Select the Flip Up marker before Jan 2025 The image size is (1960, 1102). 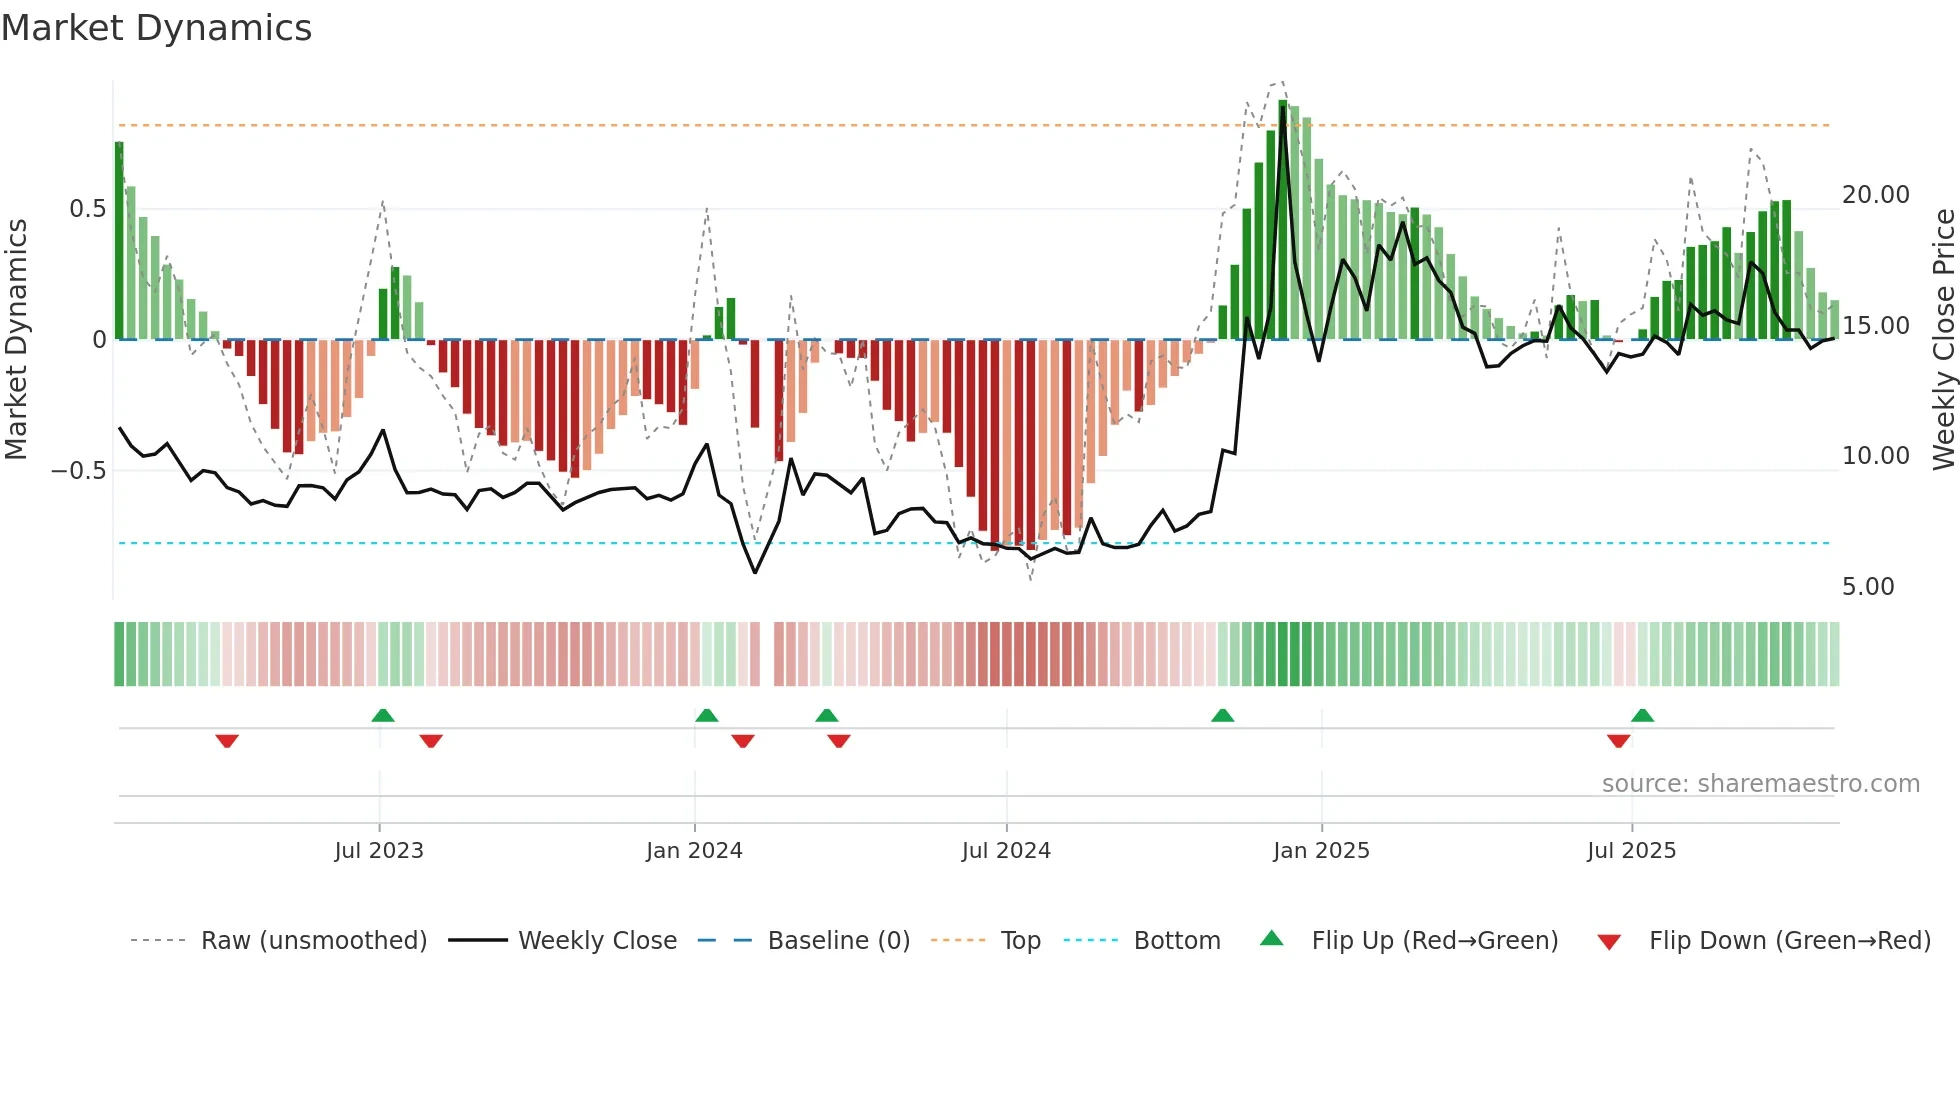pyautogui.click(x=1223, y=715)
